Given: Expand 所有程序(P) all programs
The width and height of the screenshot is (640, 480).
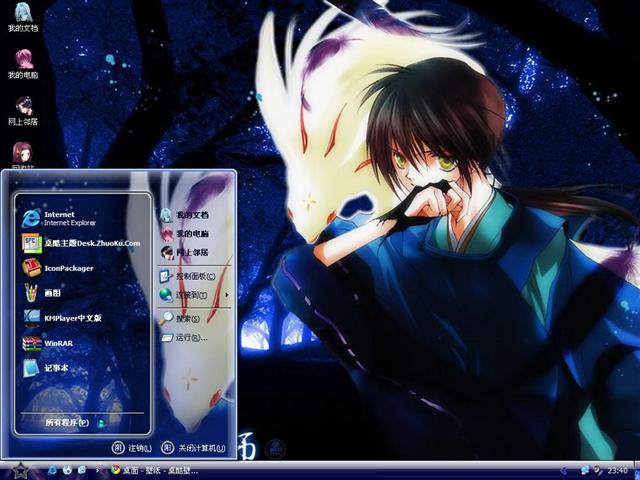Looking at the screenshot, I should (x=76, y=423).
